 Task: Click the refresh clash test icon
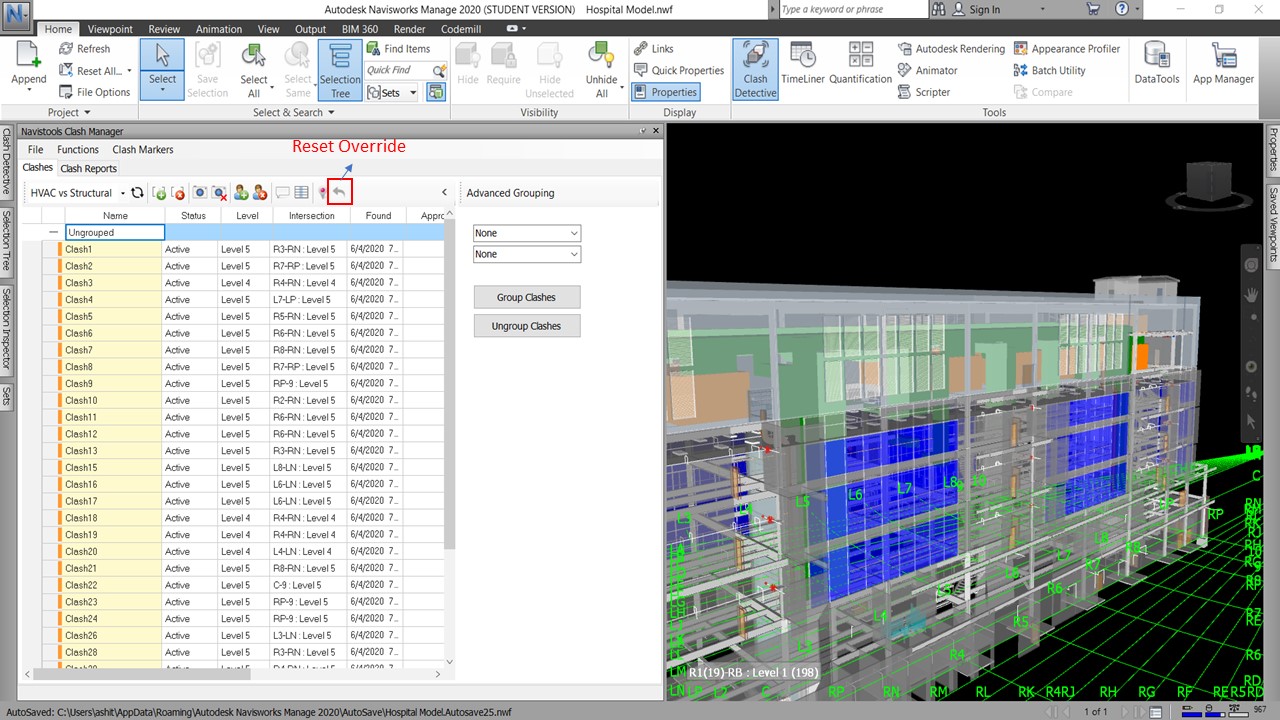tap(137, 193)
